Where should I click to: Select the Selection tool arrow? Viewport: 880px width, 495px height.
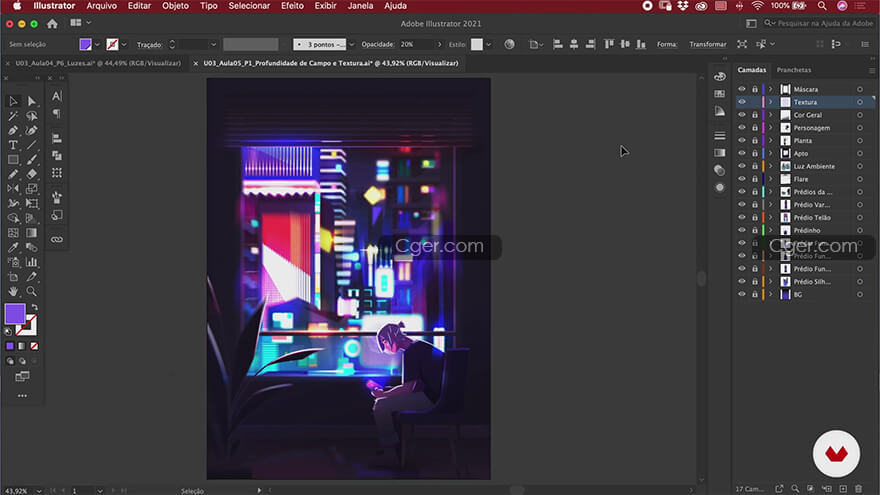[13, 101]
